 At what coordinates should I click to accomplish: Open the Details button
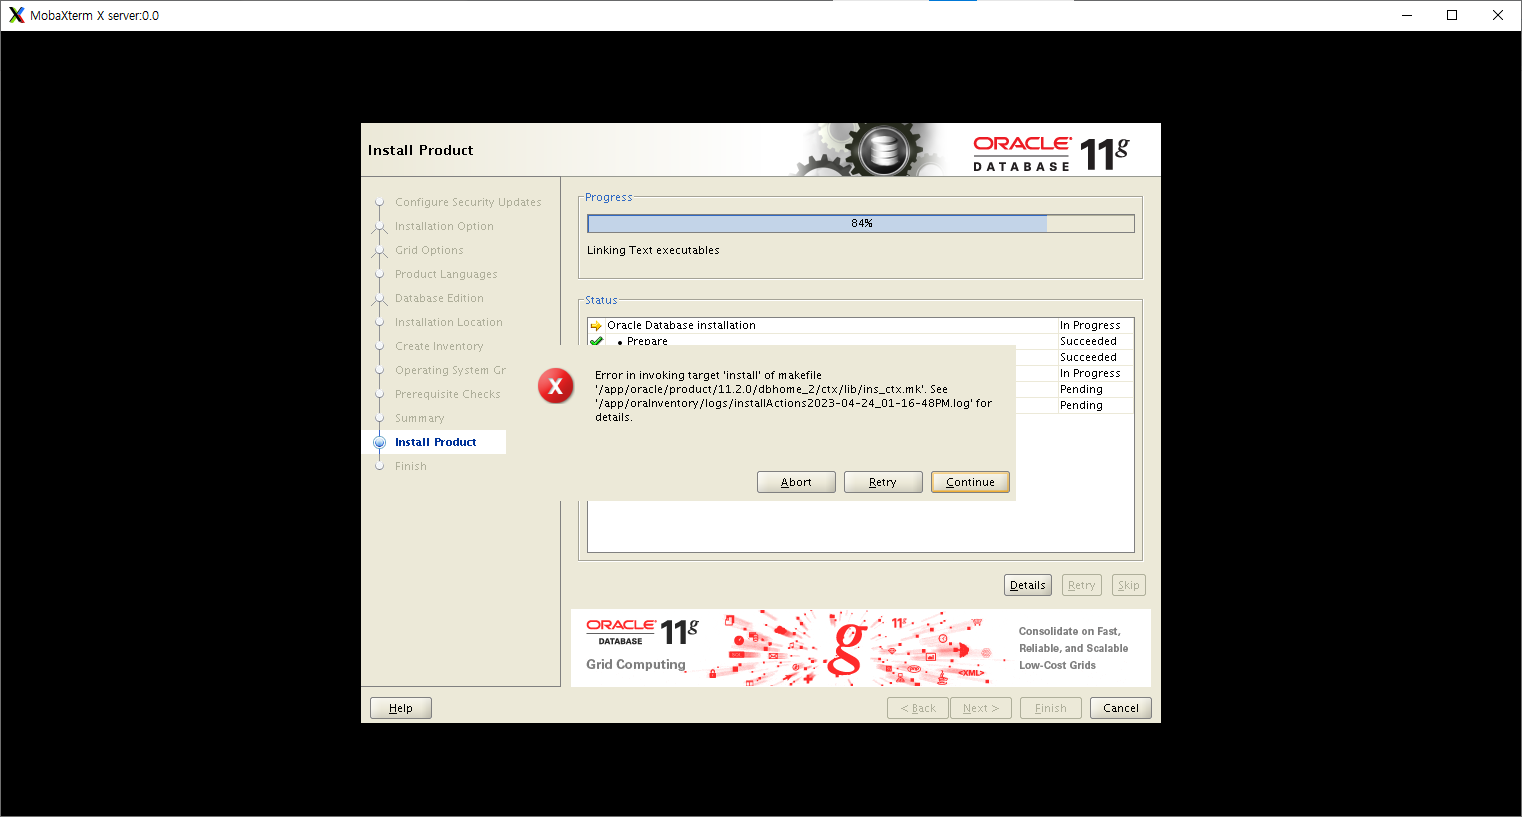tap(1028, 585)
